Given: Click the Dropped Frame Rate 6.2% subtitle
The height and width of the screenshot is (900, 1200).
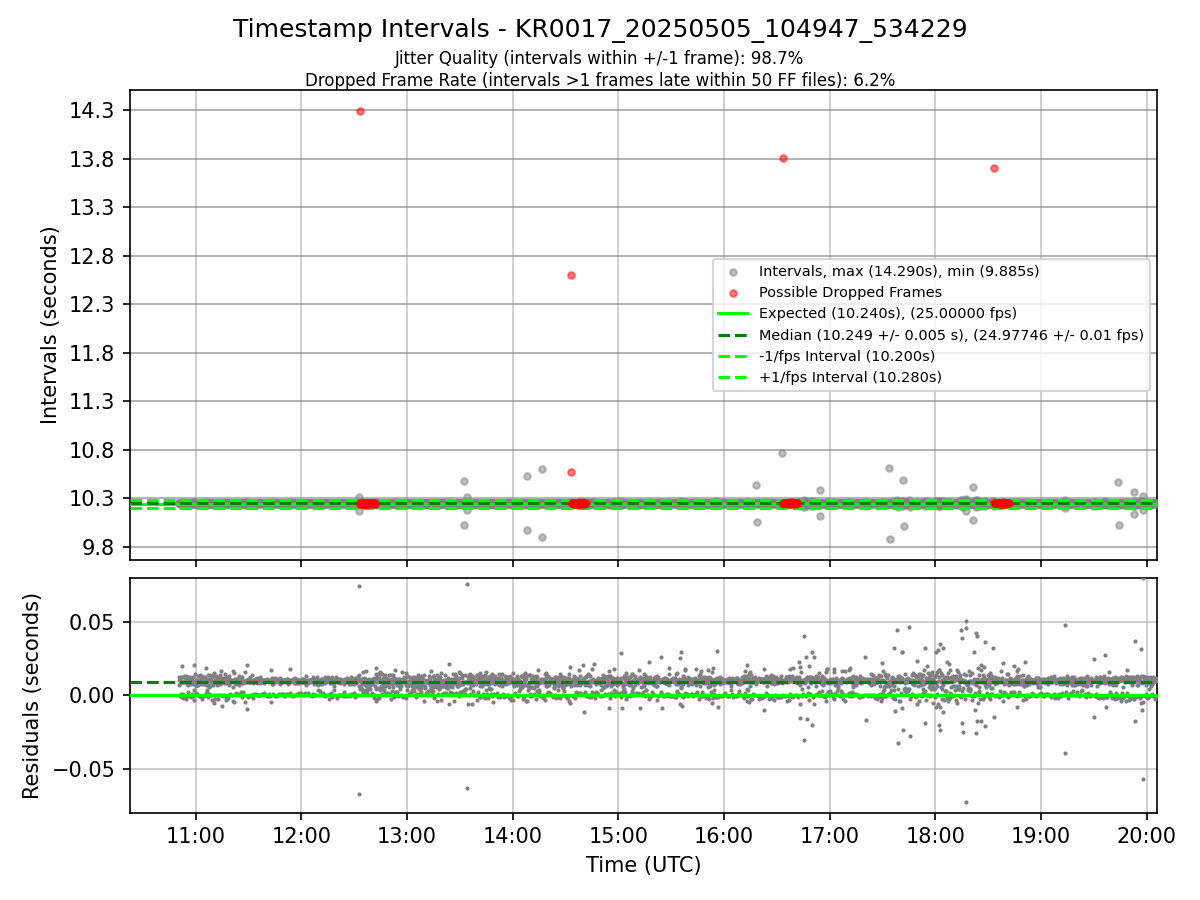Looking at the screenshot, I should [600, 79].
